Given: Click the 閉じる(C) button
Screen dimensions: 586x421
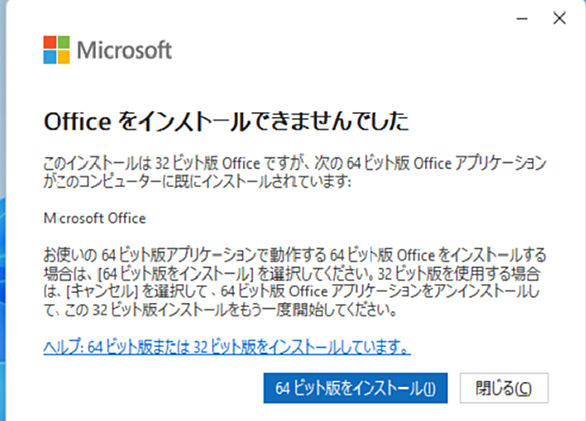Looking at the screenshot, I should coord(504,388).
